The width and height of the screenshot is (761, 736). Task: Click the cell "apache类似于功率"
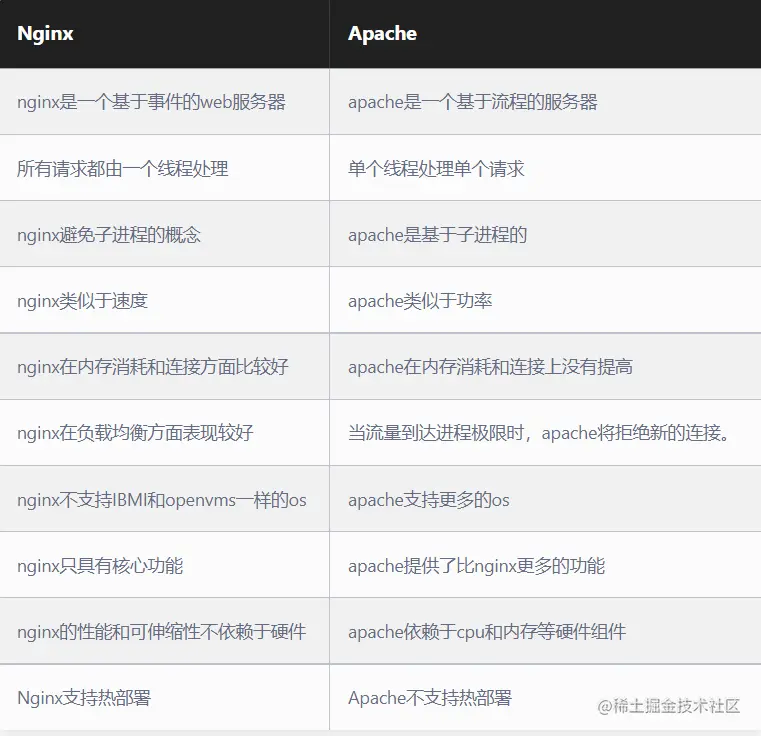point(545,300)
